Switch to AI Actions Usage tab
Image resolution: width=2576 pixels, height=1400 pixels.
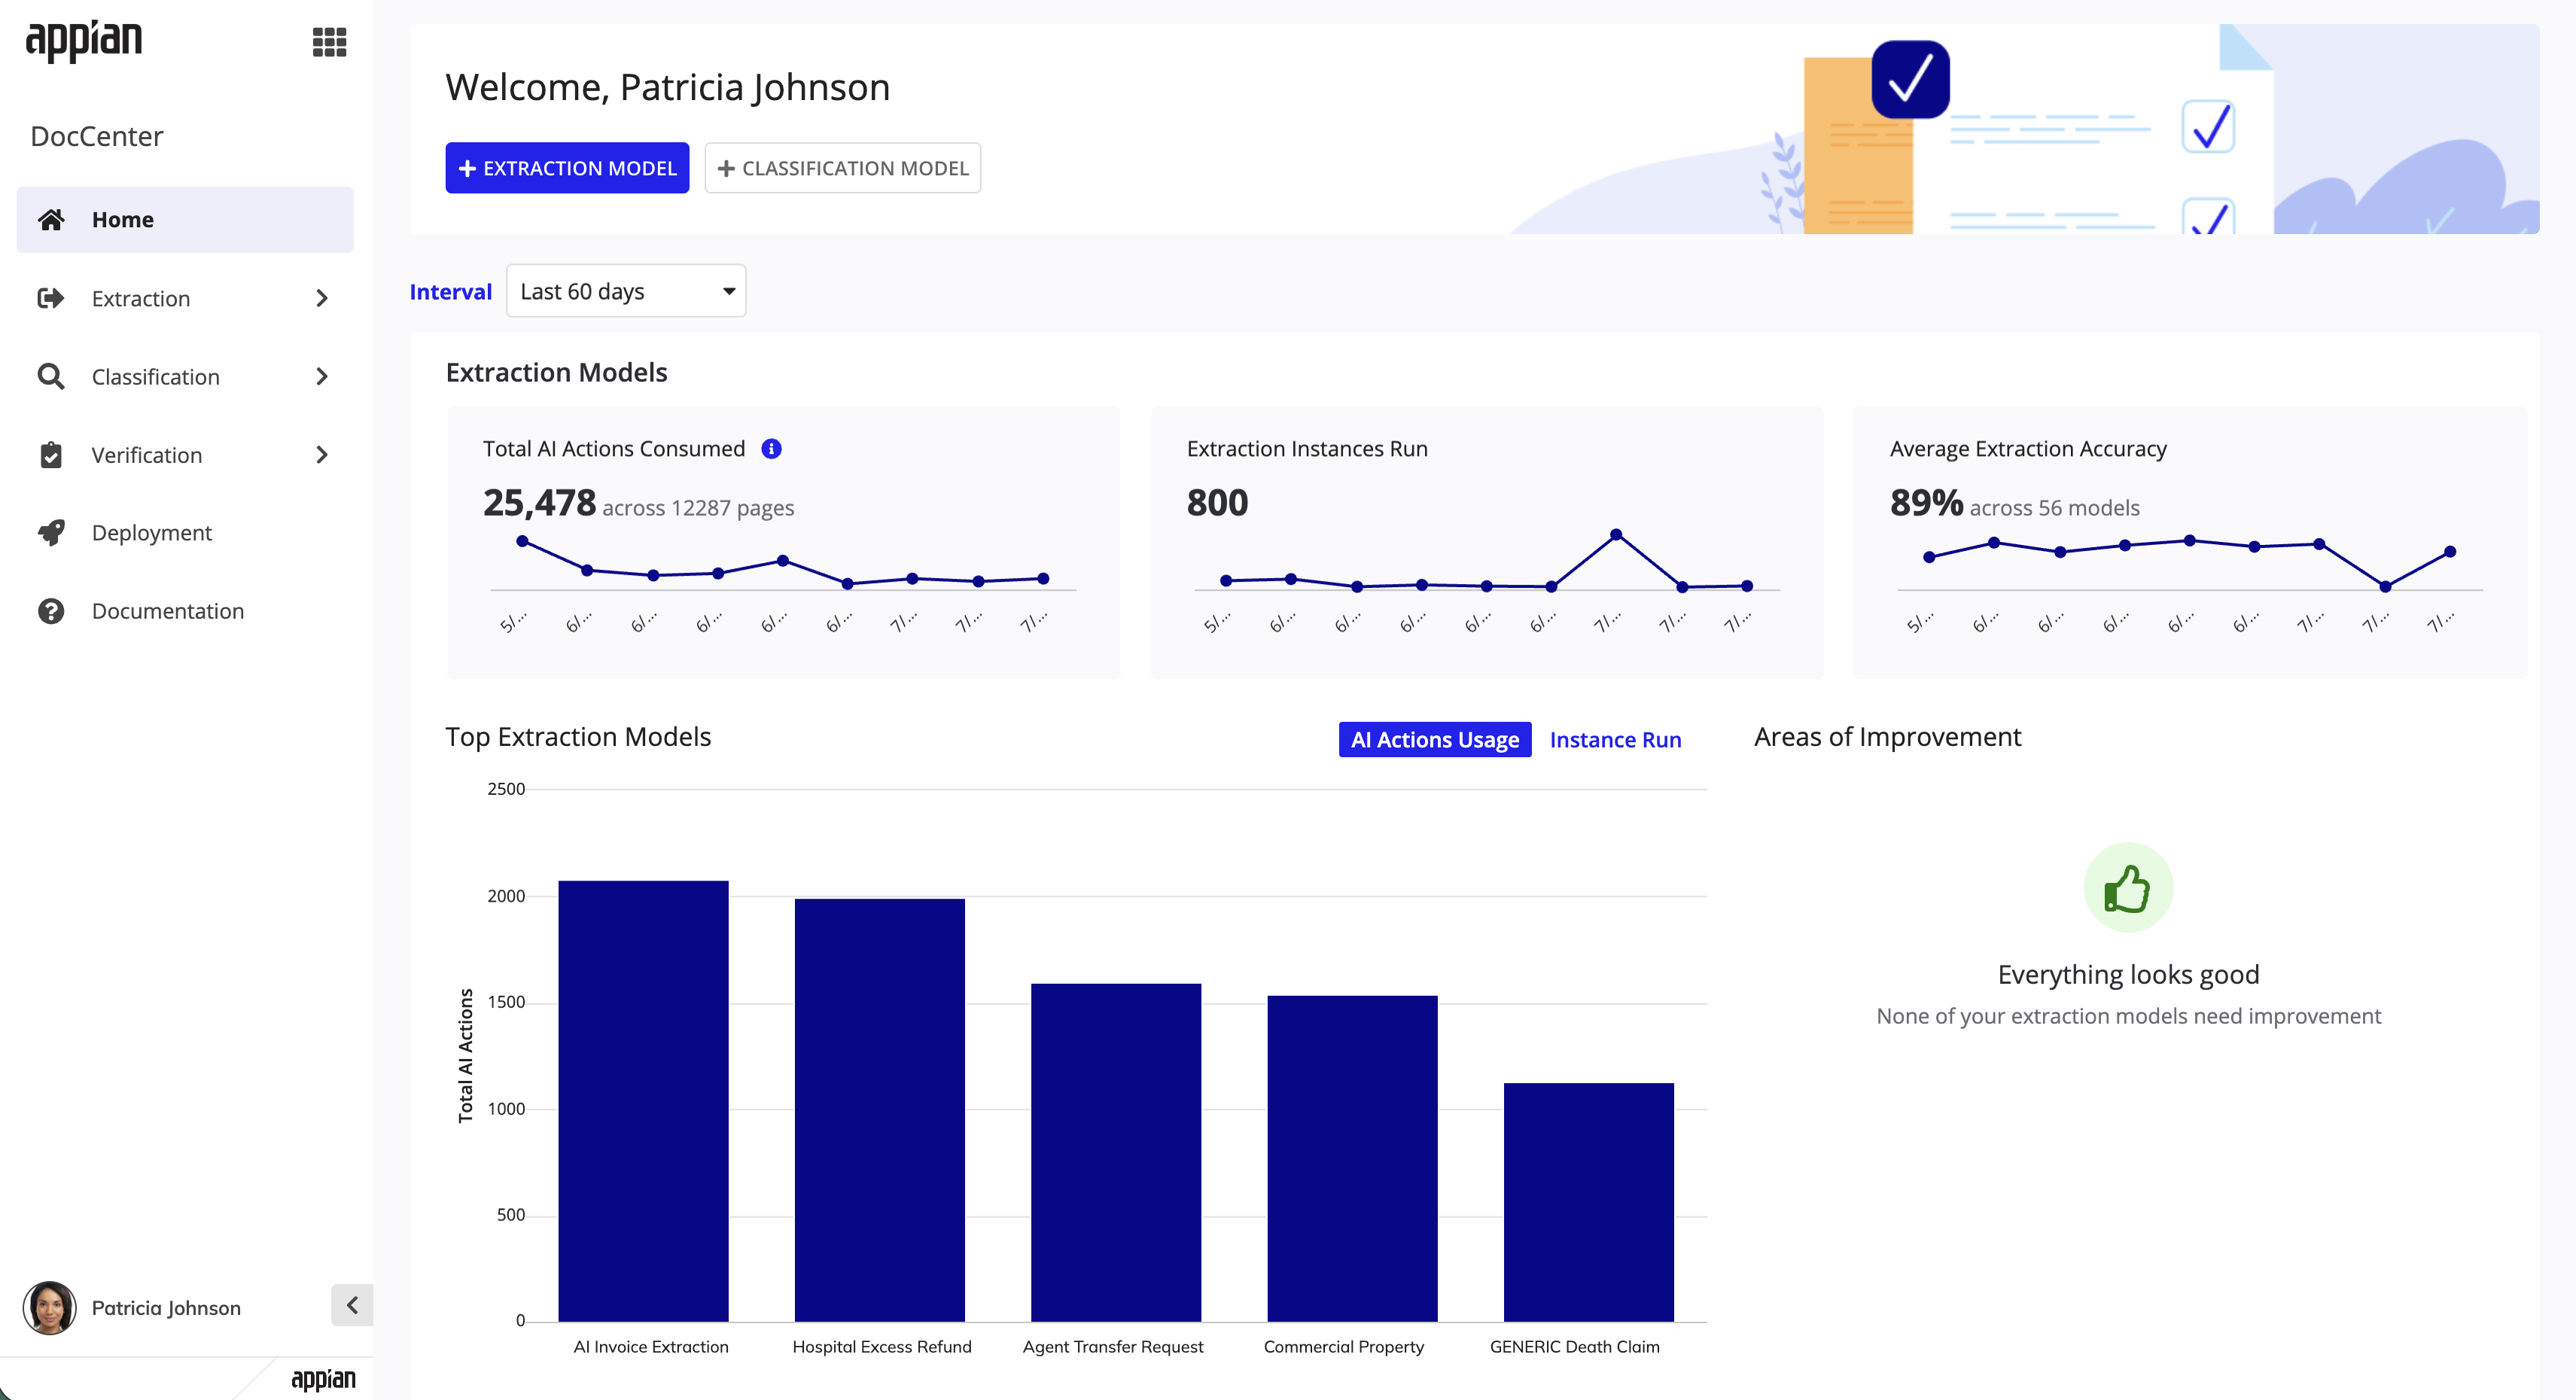[1435, 739]
